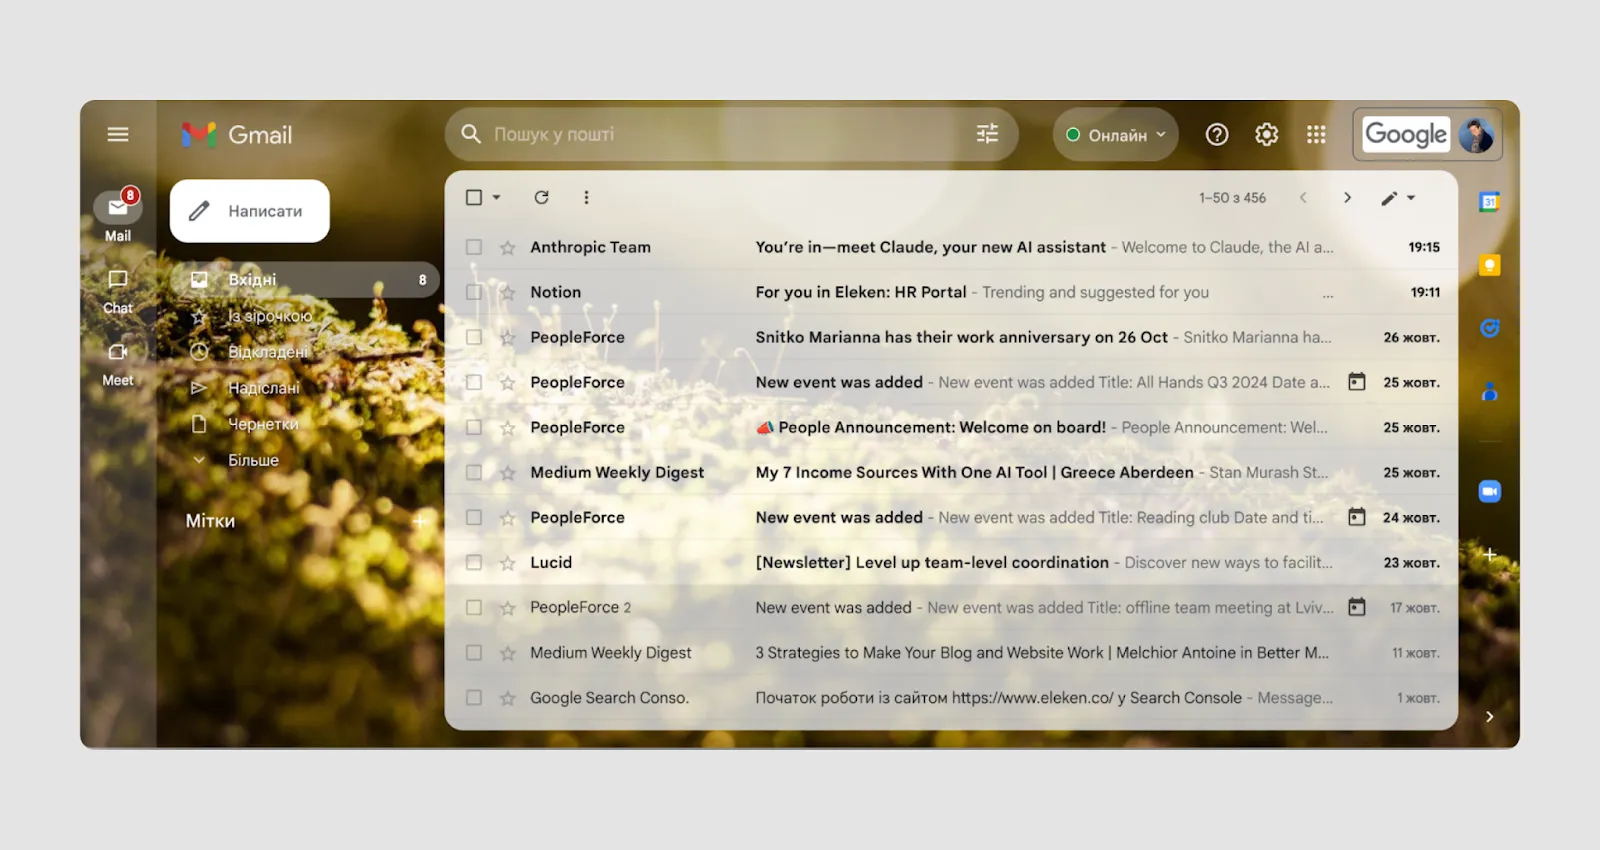Select the Notion email checkbox
Image resolution: width=1600 pixels, height=850 pixels.
point(474,292)
